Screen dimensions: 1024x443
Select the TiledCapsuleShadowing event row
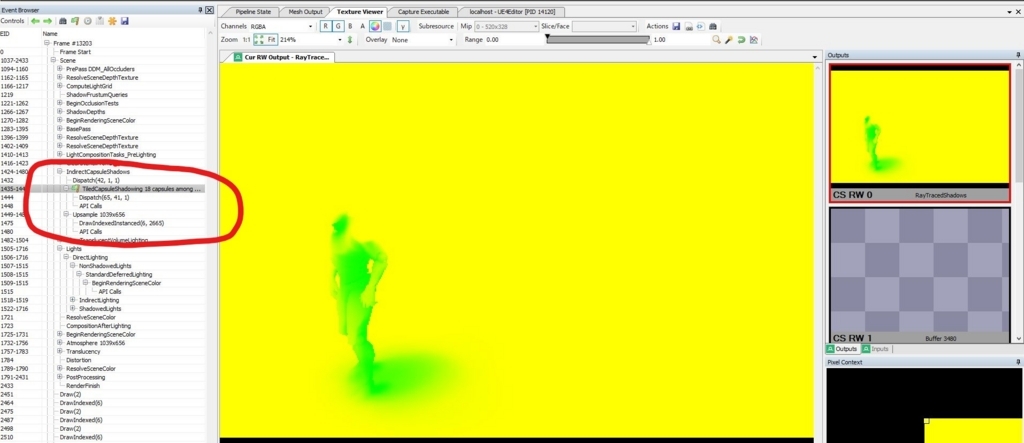coord(103,188)
